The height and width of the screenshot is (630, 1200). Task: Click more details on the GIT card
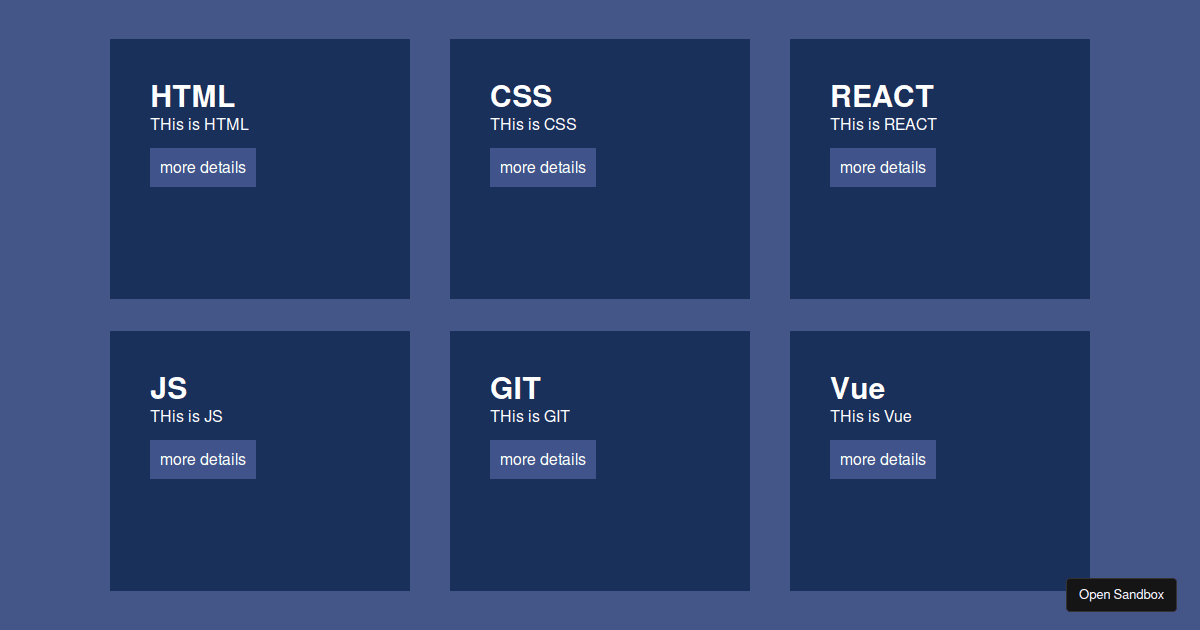tap(542, 459)
